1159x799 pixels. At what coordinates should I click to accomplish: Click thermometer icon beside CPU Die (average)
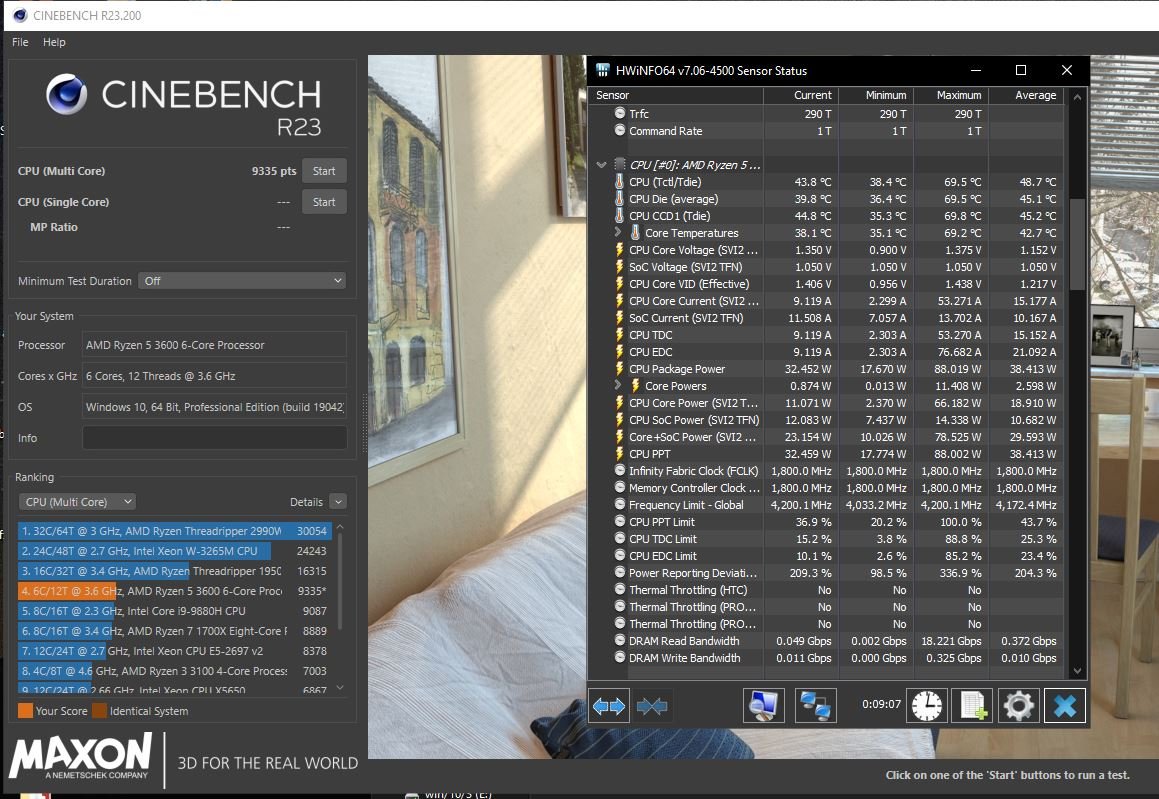[619, 199]
